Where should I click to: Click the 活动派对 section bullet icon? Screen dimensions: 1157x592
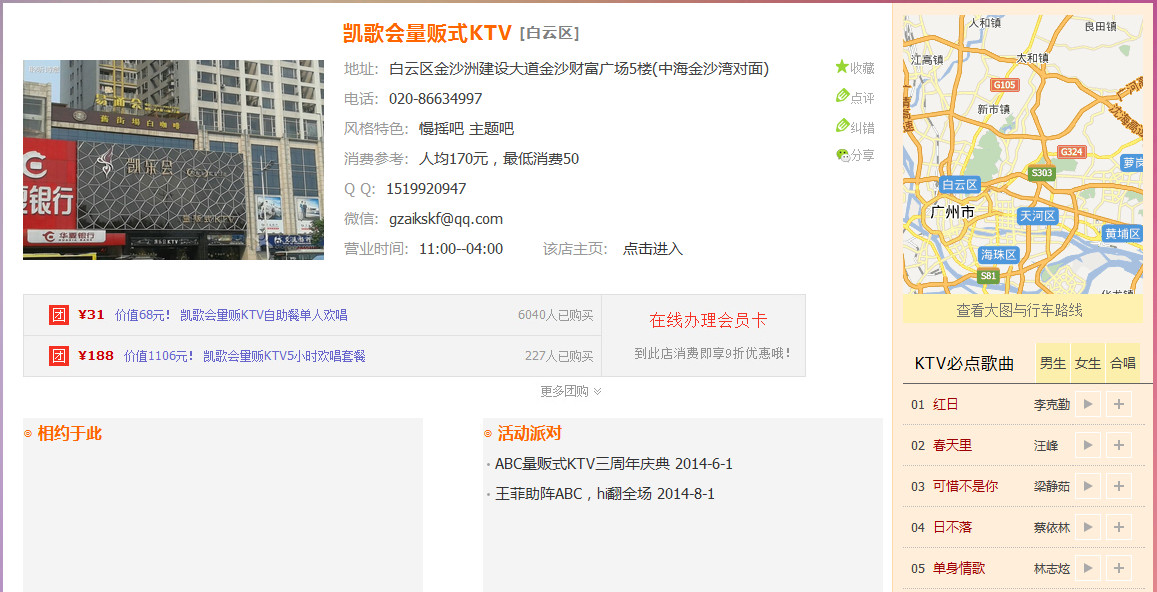[488, 434]
